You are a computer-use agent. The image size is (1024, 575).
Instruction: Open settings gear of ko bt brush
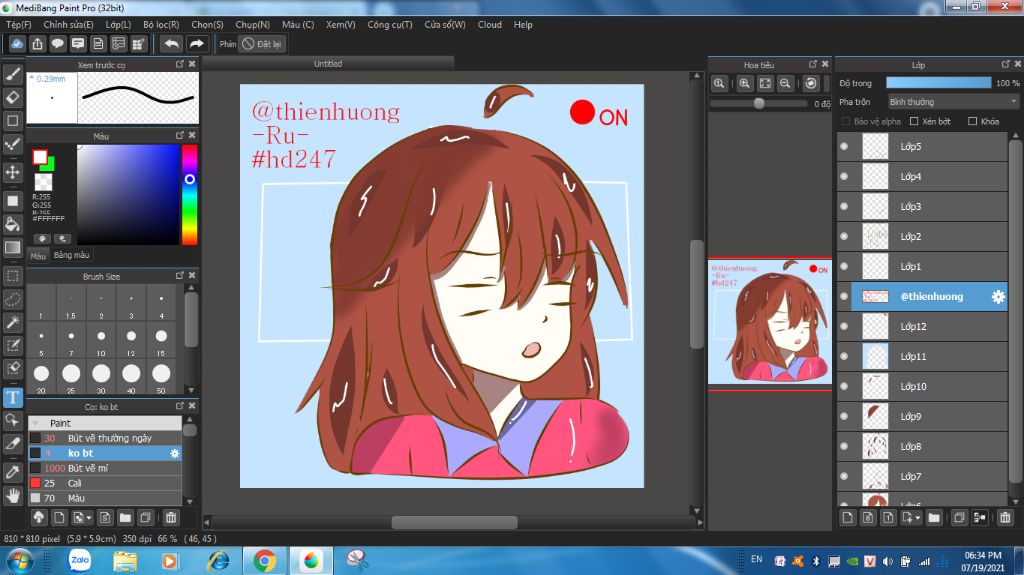click(x=174, y=453)
